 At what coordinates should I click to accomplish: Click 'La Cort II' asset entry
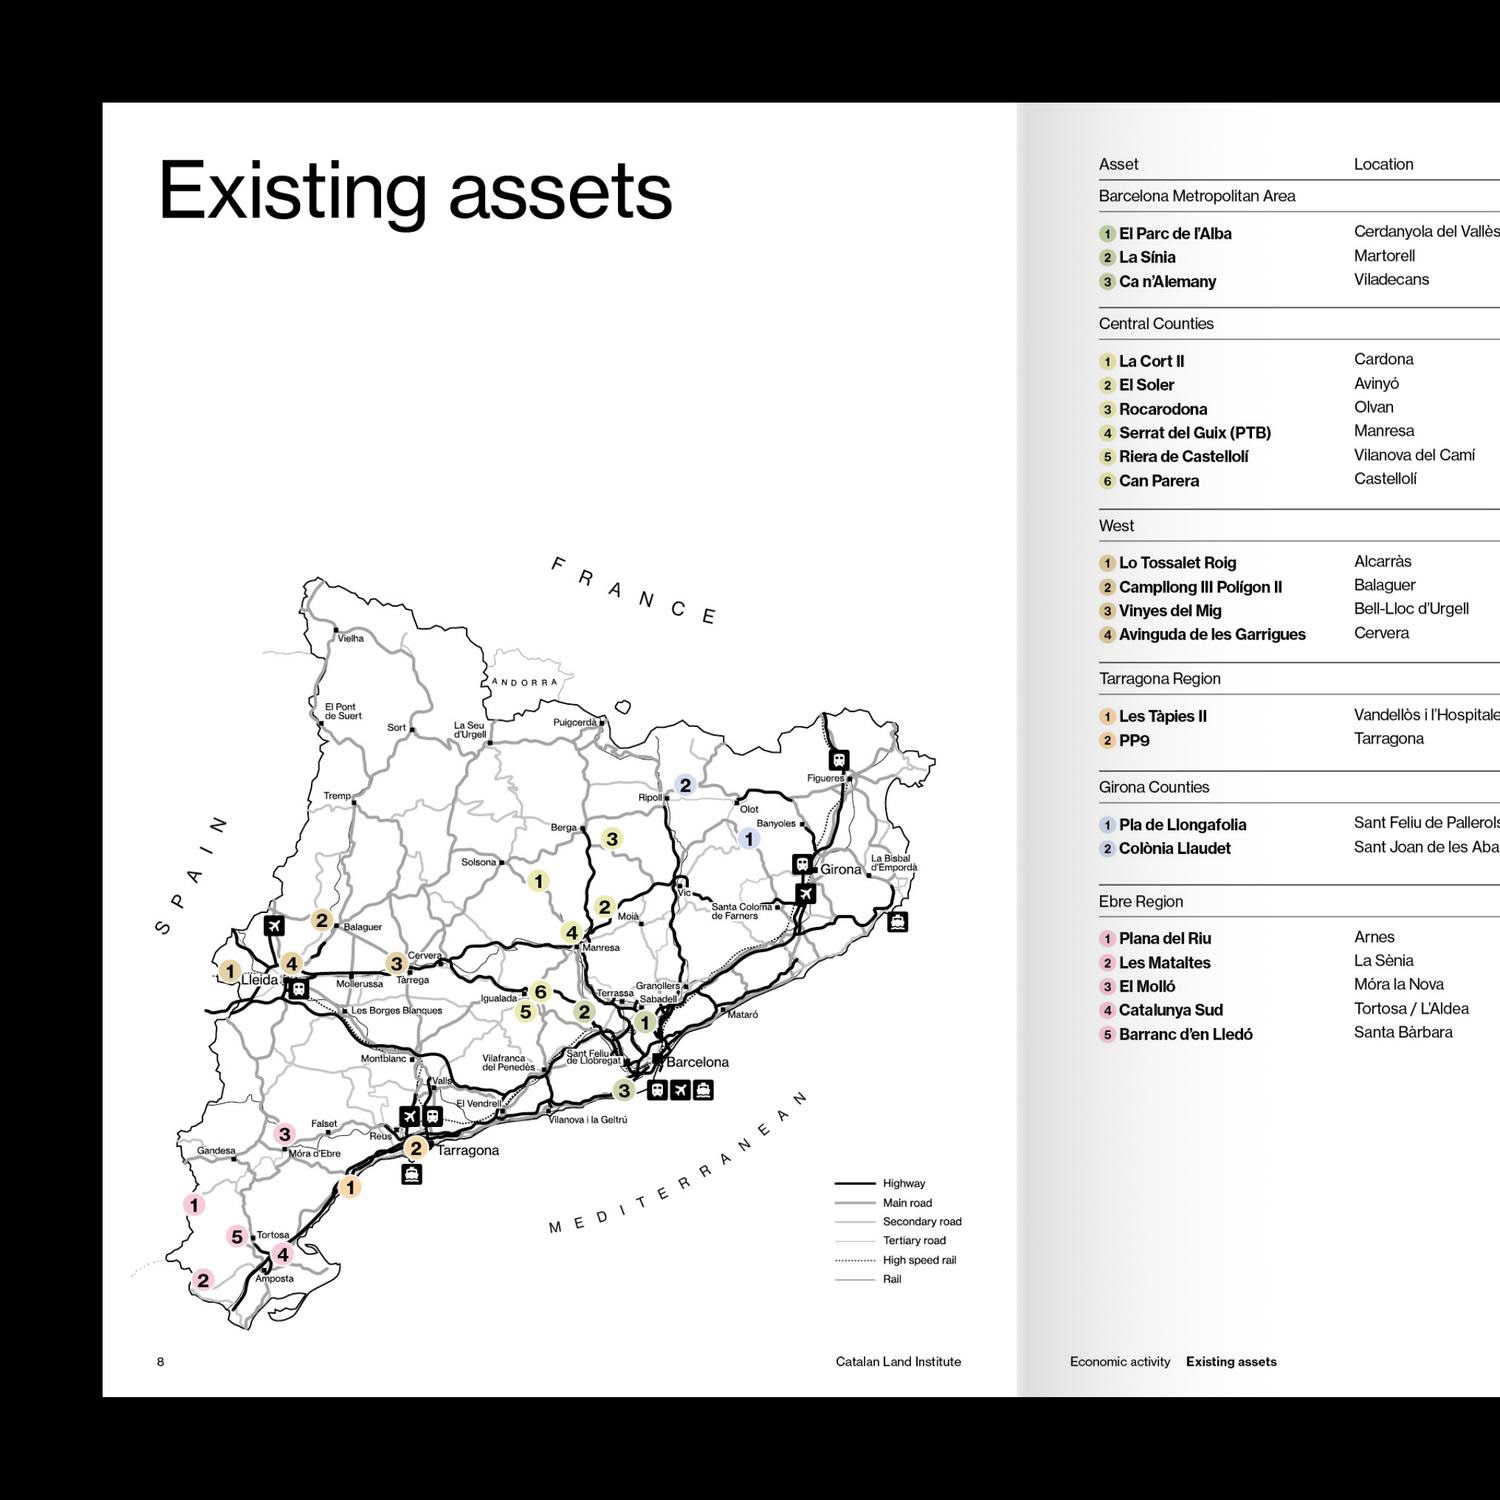point(1151,361)
